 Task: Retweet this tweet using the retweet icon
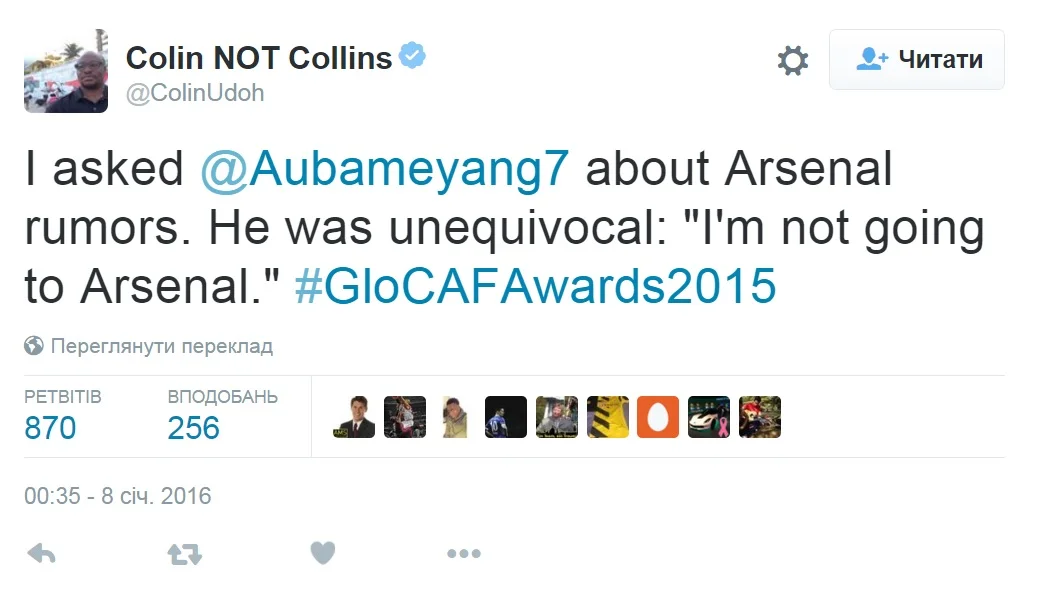(x=185, y=553)
